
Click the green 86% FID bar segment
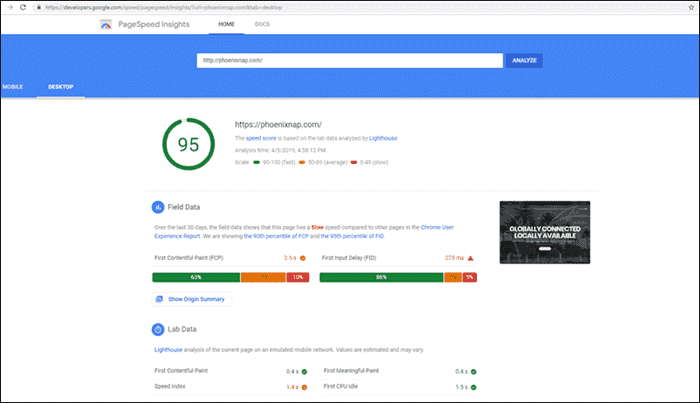(x=381, y=277)
